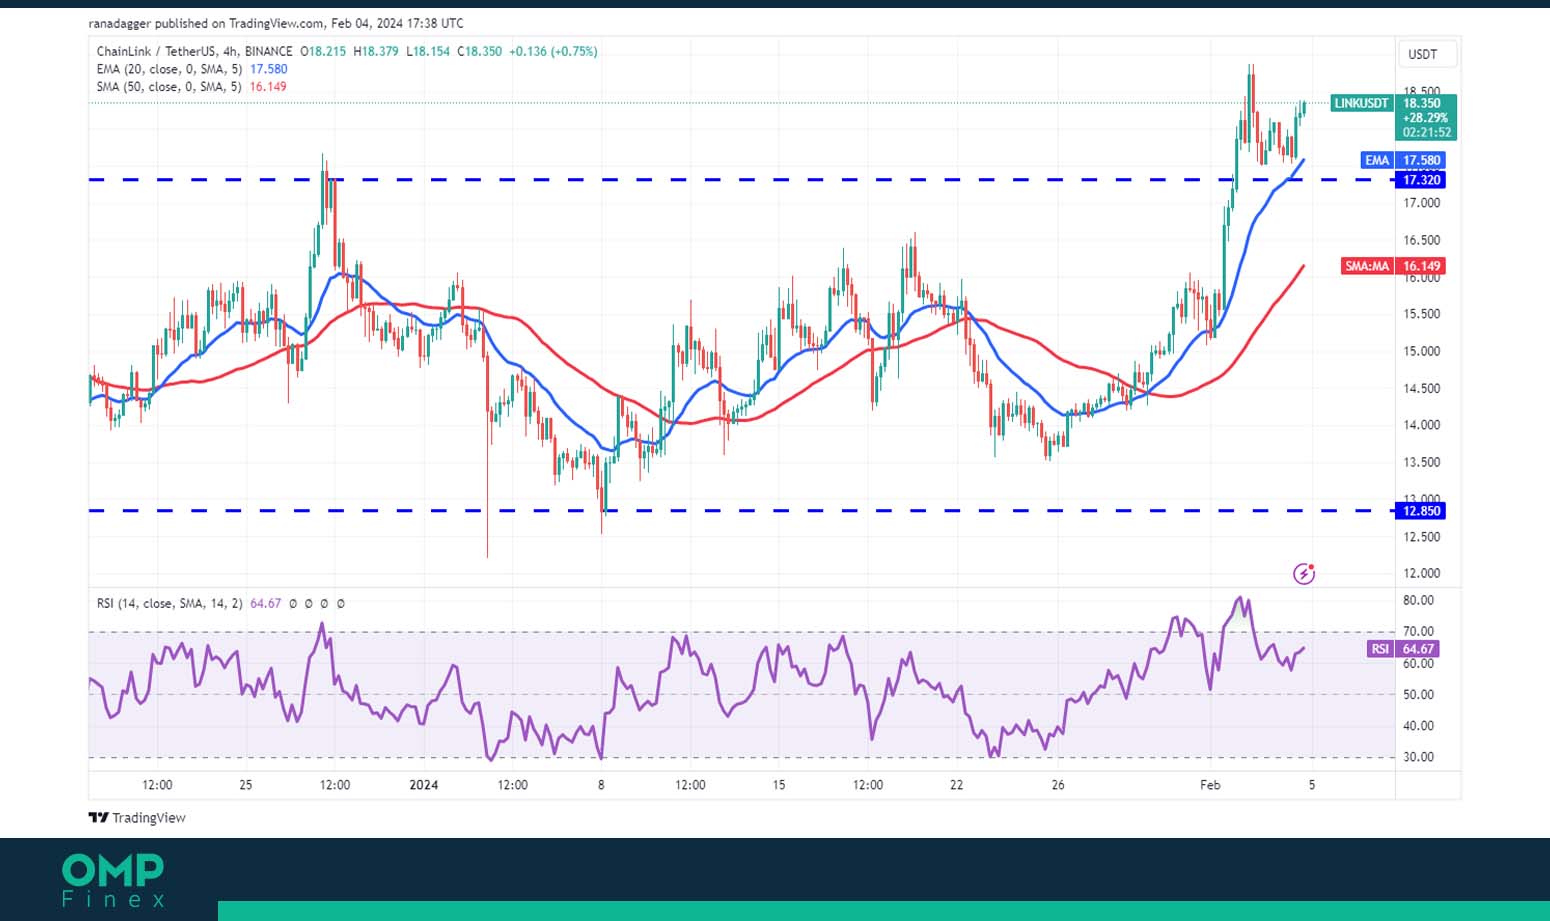Viewport: 1550px width, 921px height.
Task: Click the red SMA:MA axis tag
Action: [1367, 266]
